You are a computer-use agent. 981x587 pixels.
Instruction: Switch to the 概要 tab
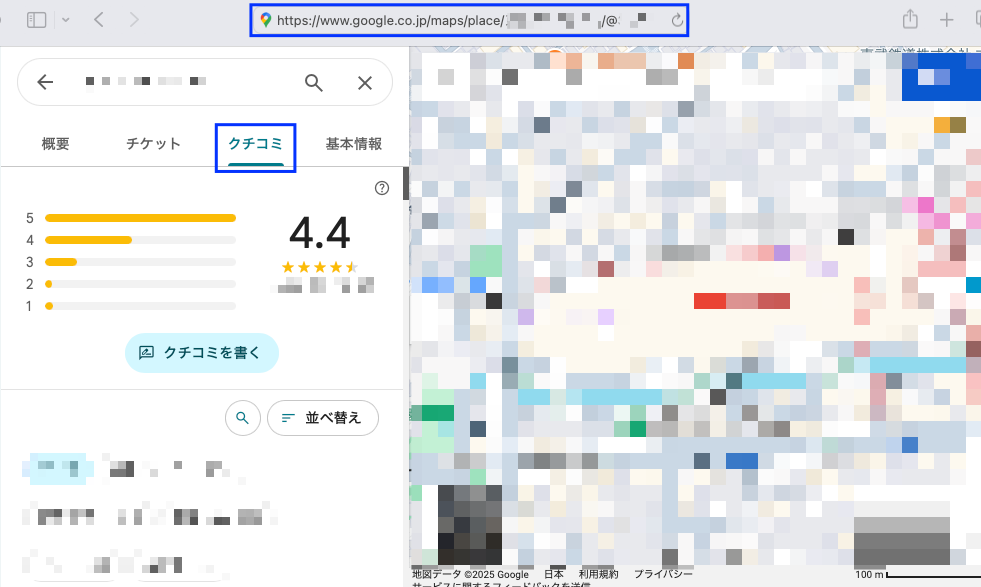(x=56, y=144)
